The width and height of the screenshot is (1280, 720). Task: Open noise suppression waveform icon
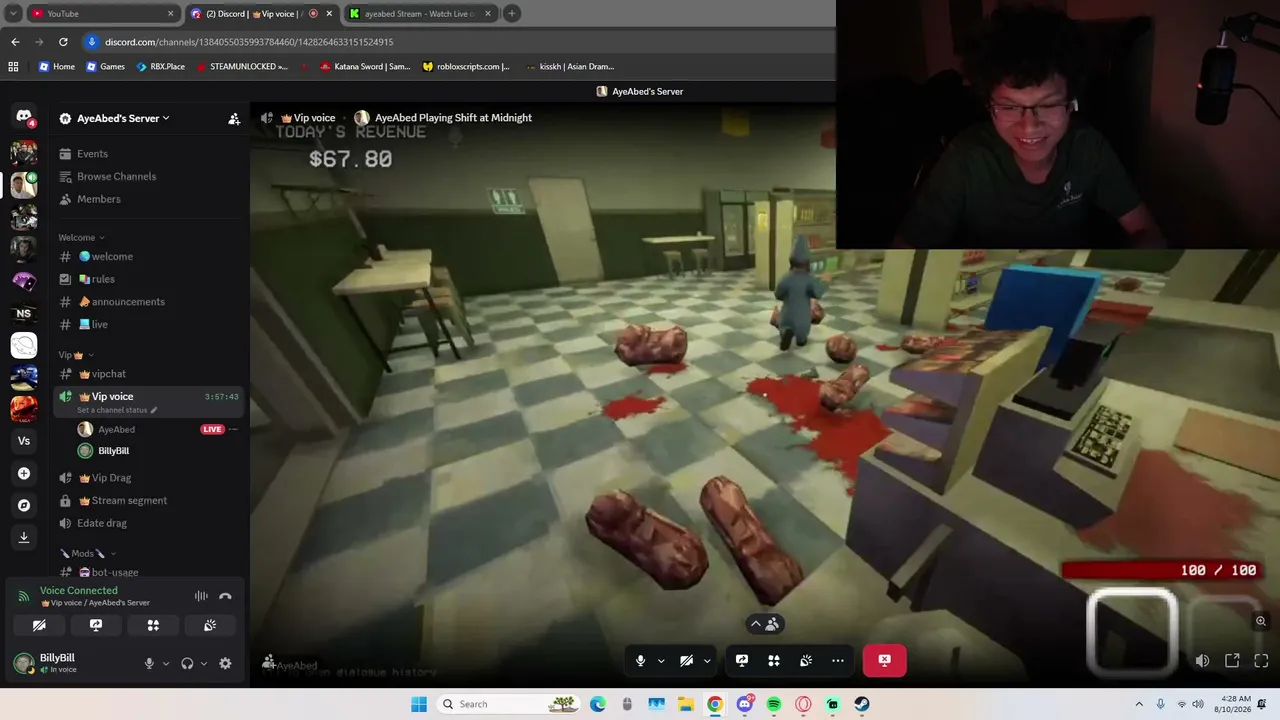(x=201, y=596)
